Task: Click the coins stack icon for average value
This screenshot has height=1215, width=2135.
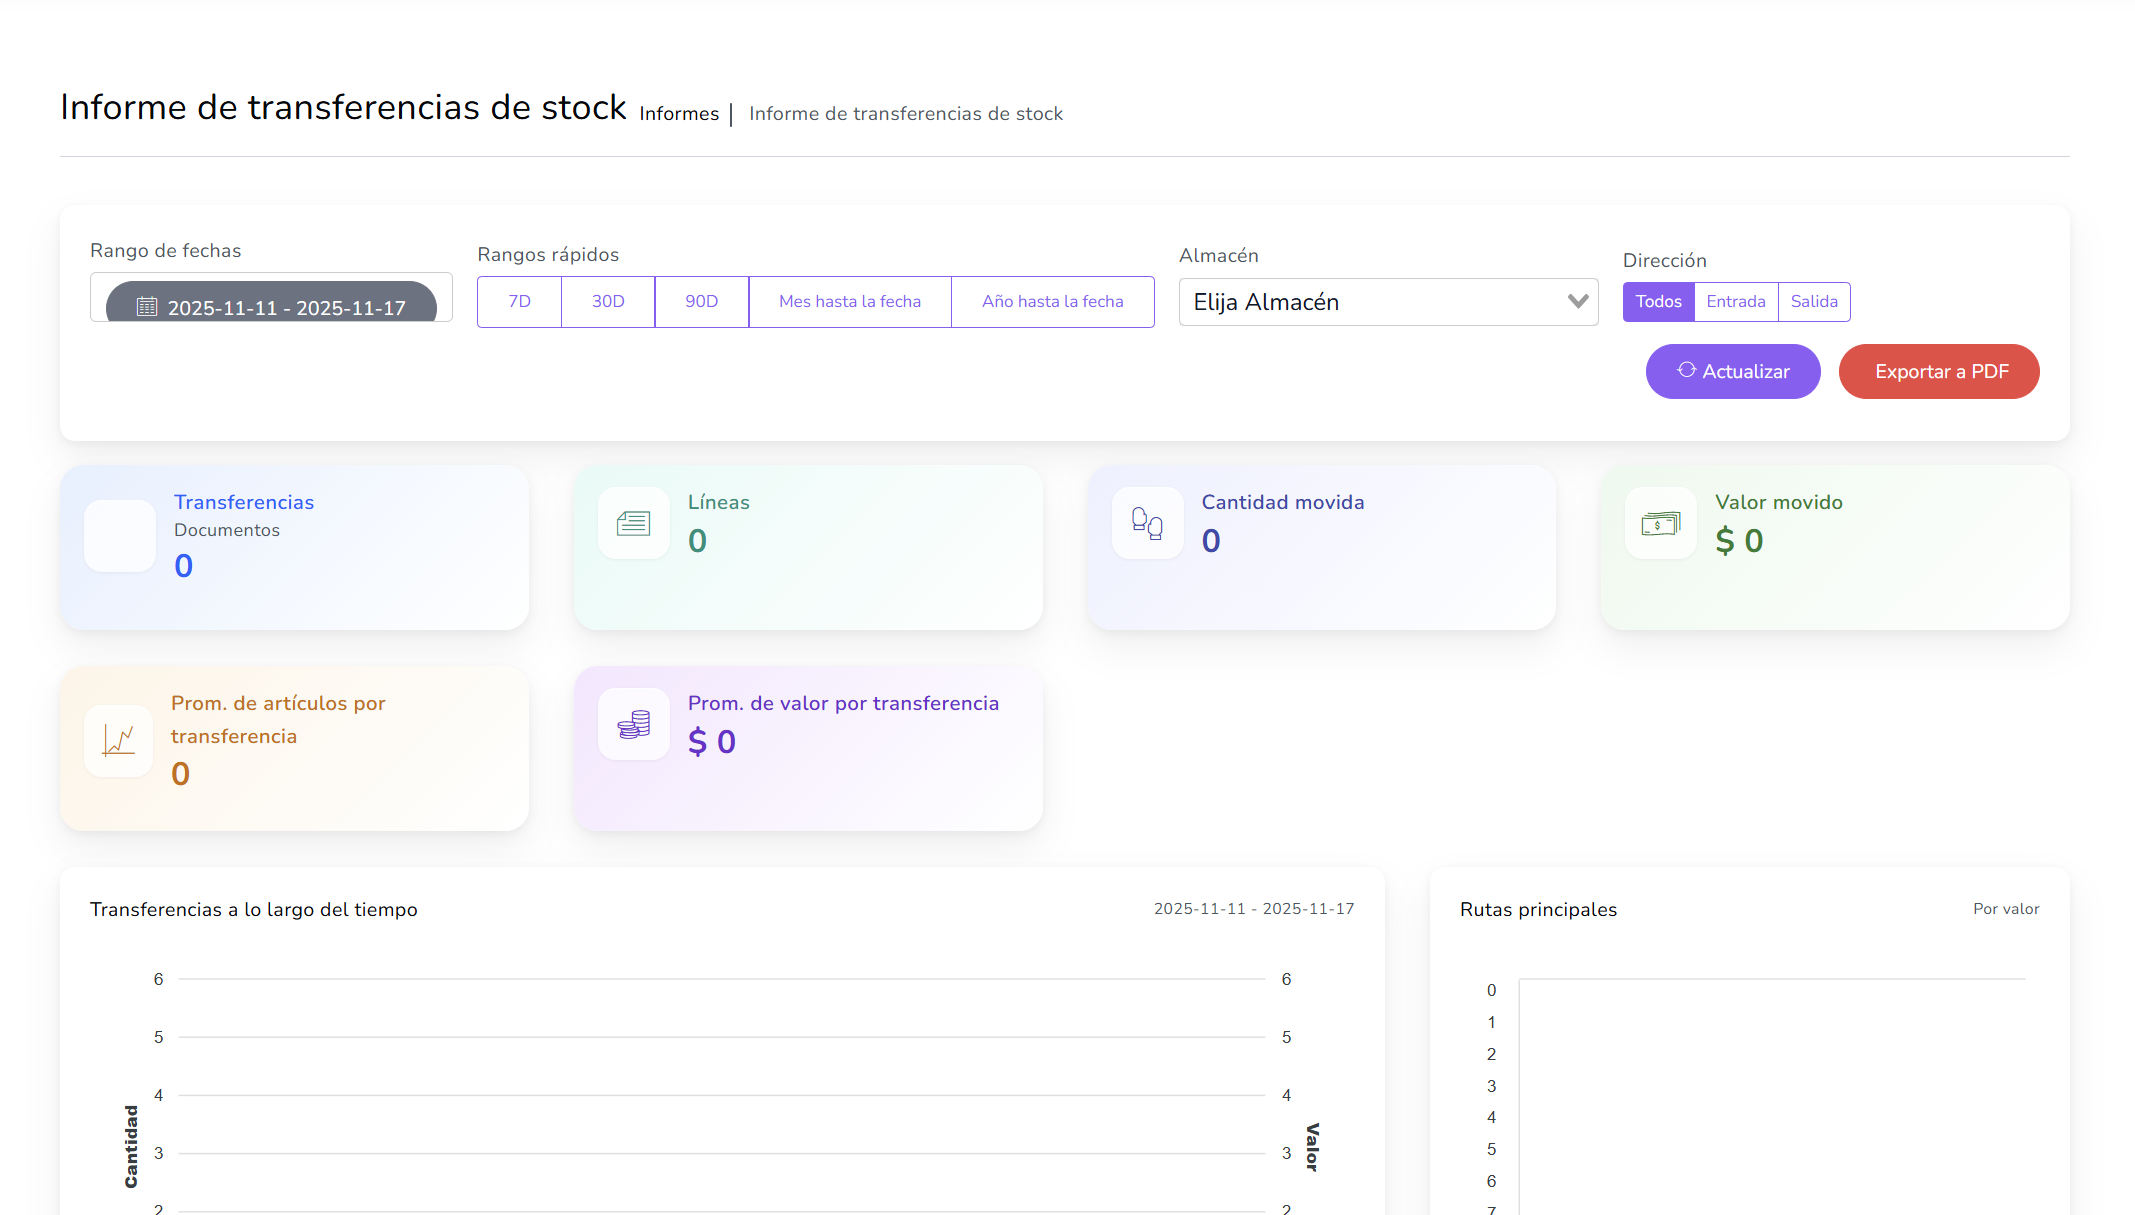Action: tap(633, 724)
